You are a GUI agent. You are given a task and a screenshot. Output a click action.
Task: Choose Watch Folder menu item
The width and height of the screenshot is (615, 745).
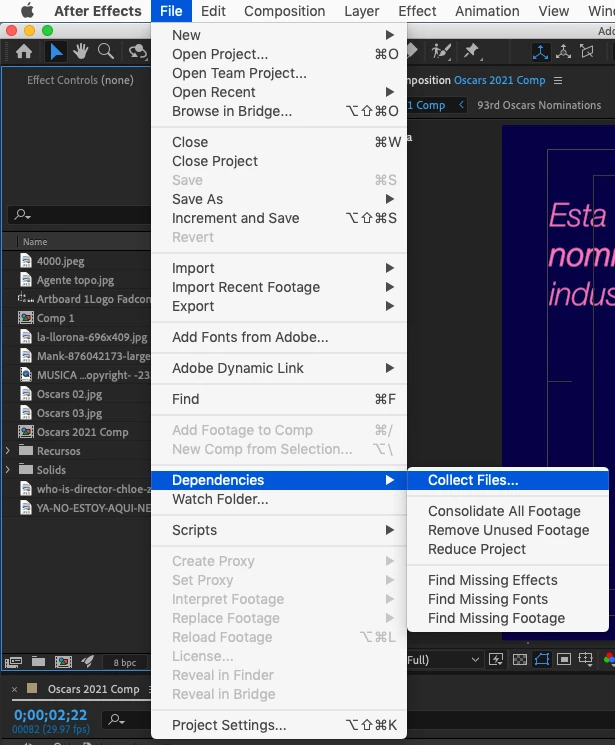tap(279, 499)
